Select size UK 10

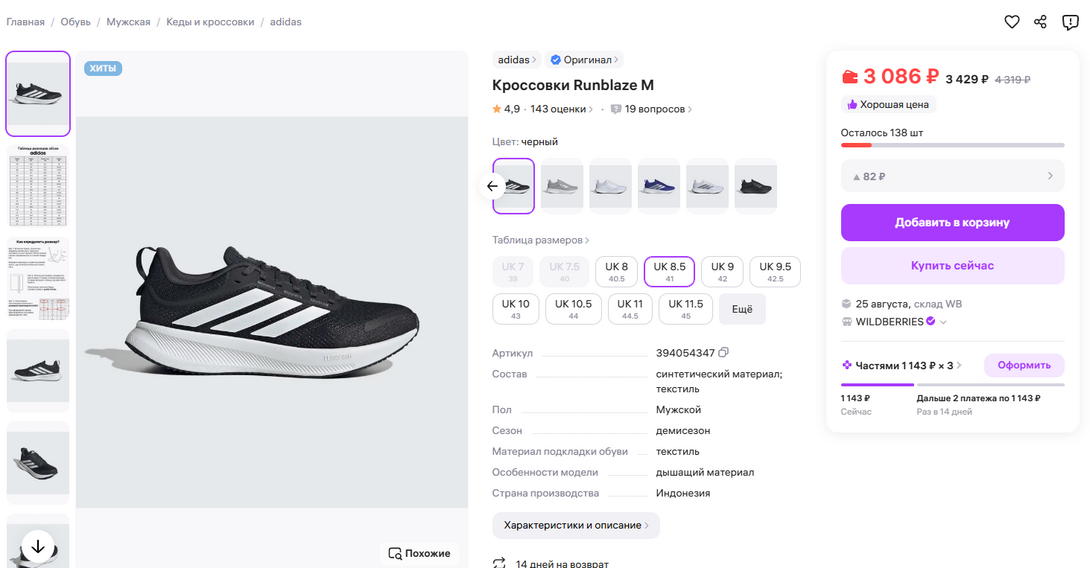pos(516,309)
